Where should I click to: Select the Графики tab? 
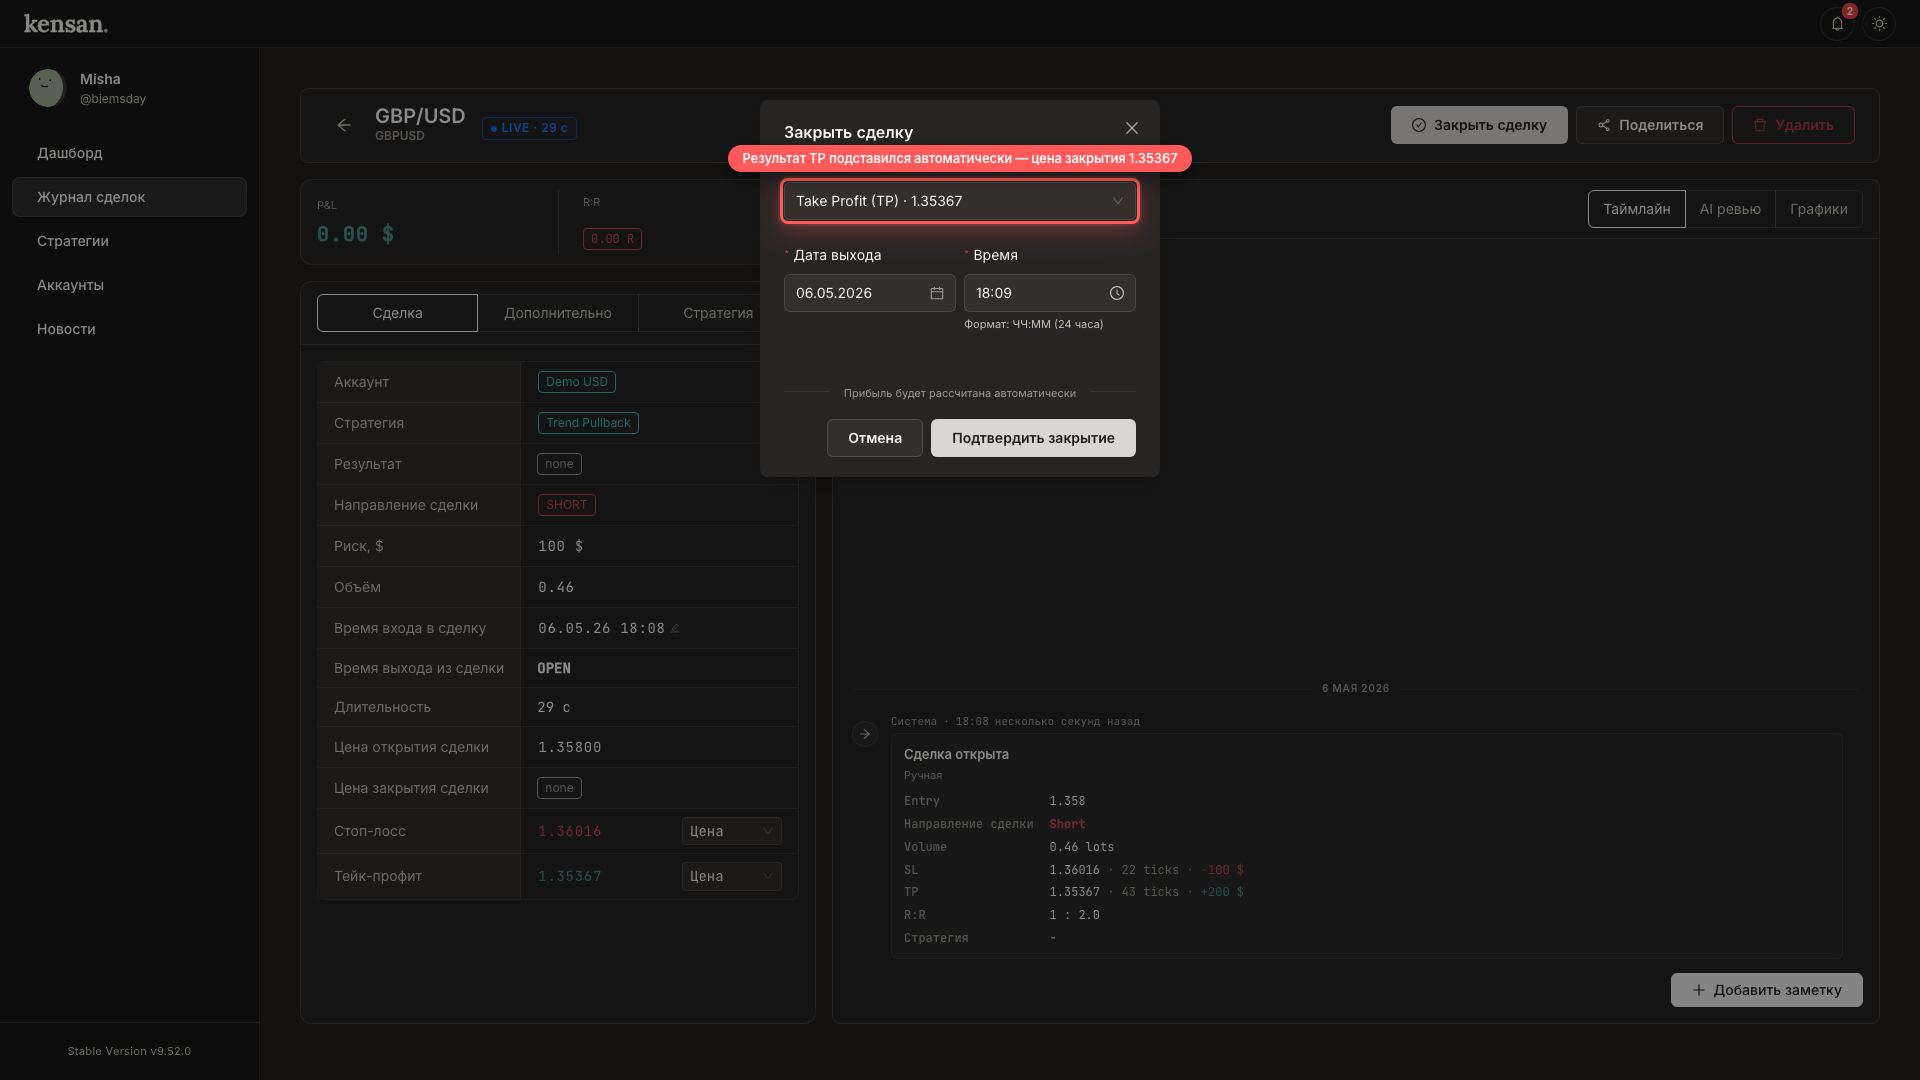tap(1818, 209)
